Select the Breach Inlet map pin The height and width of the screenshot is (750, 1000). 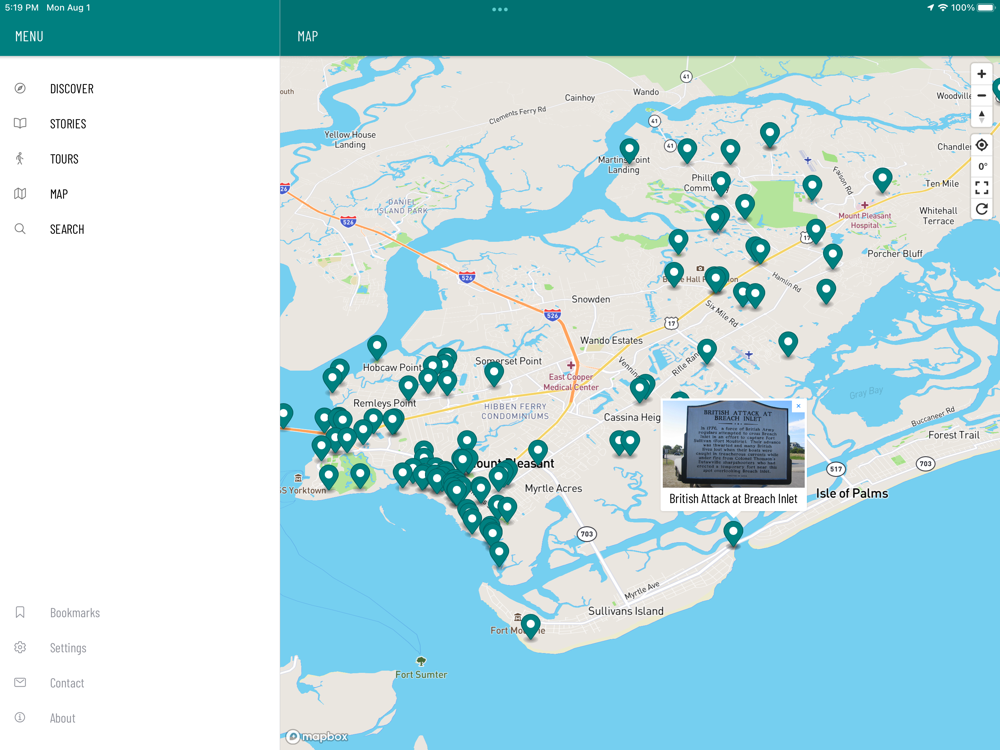coord(733,533)
